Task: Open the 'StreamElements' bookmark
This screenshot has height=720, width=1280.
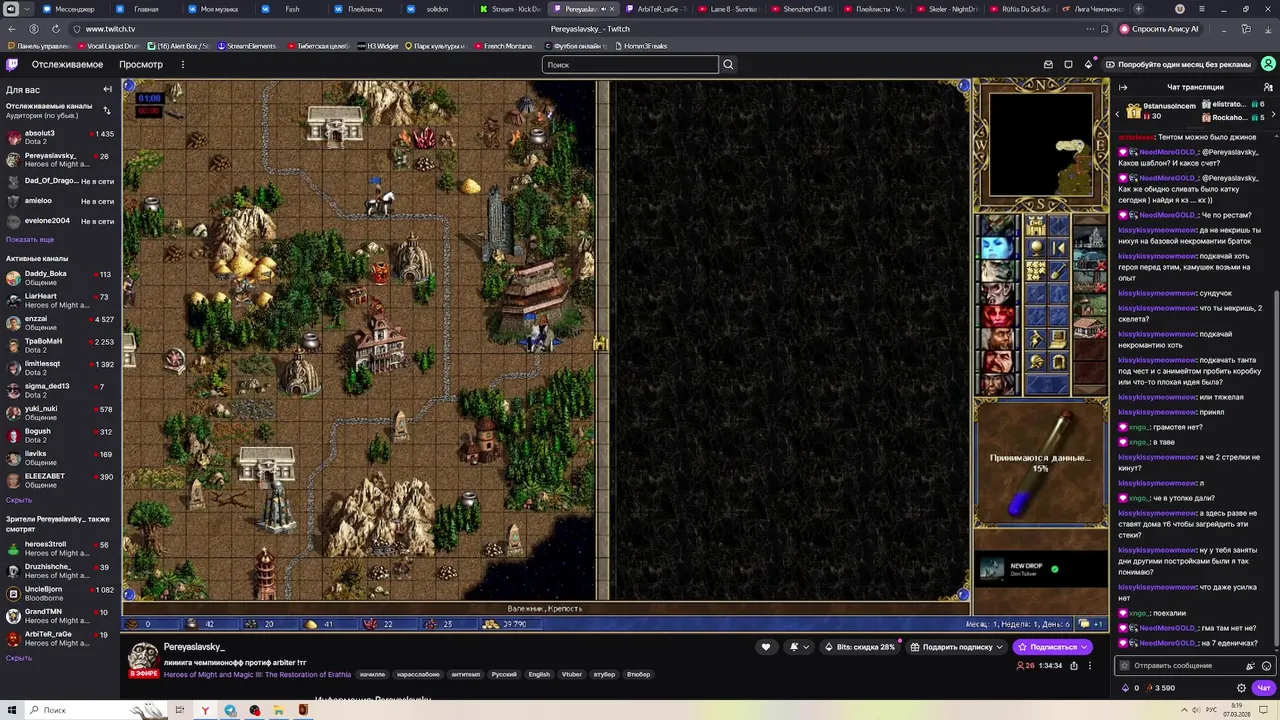Action: [246, 46]
